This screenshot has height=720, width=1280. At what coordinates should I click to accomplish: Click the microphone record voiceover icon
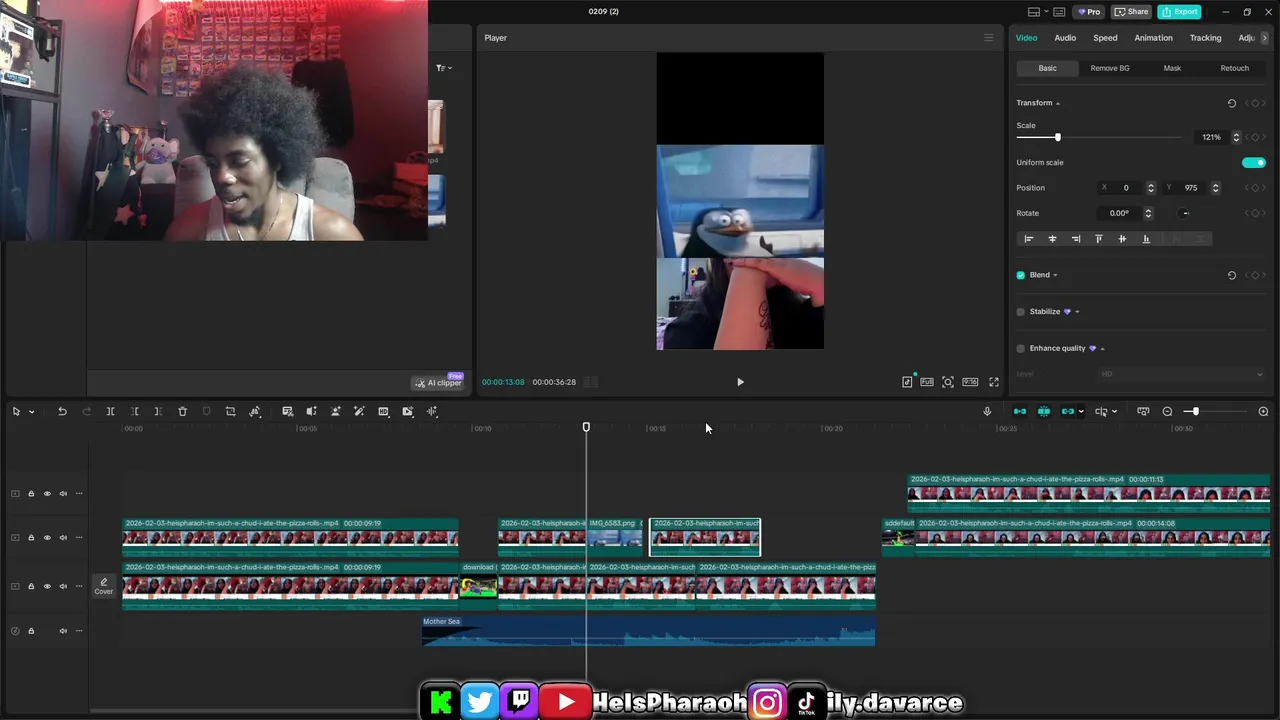tap(987, 411)
